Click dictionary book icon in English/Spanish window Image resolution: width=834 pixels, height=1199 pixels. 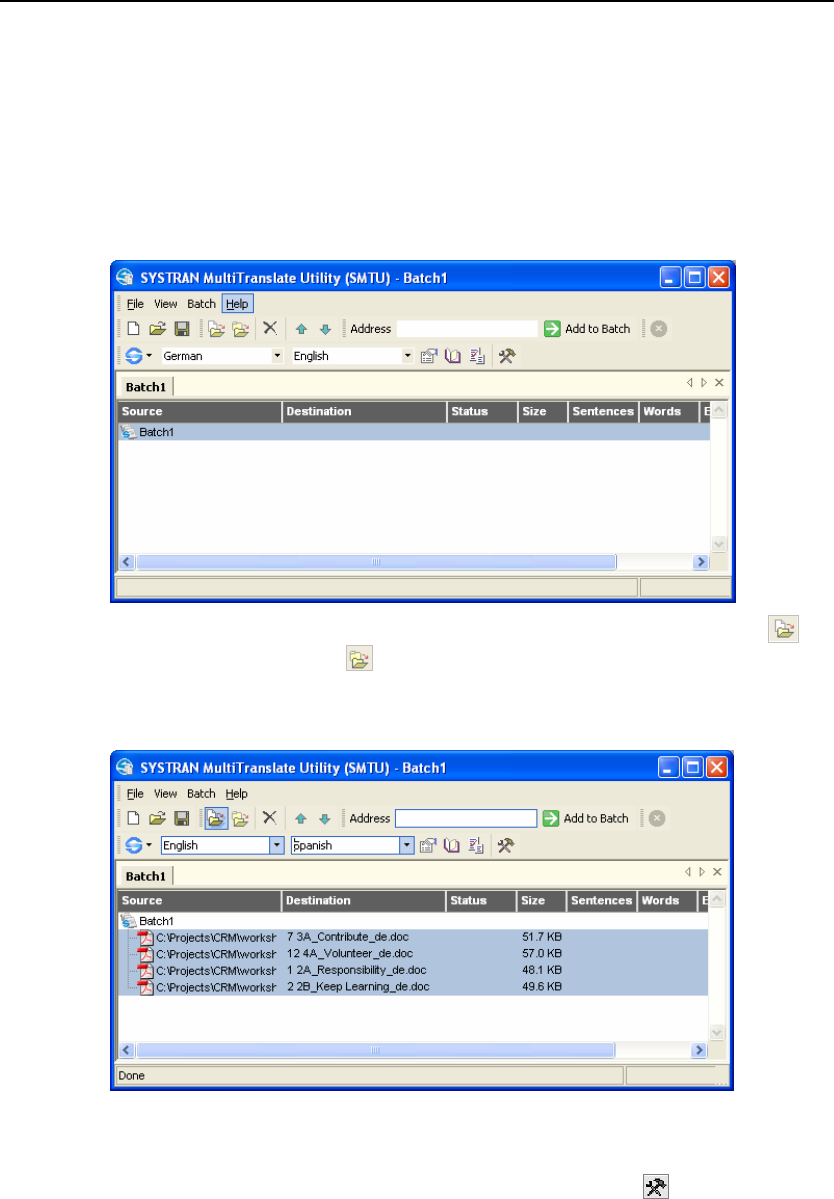452,845
